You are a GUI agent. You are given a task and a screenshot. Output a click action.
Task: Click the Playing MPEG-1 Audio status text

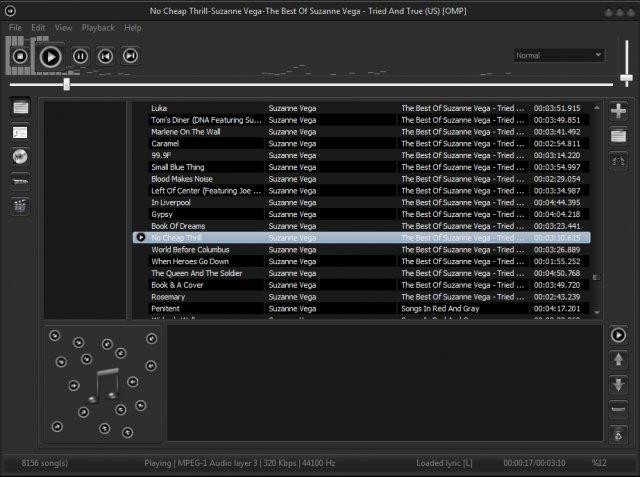pos(240,463)
